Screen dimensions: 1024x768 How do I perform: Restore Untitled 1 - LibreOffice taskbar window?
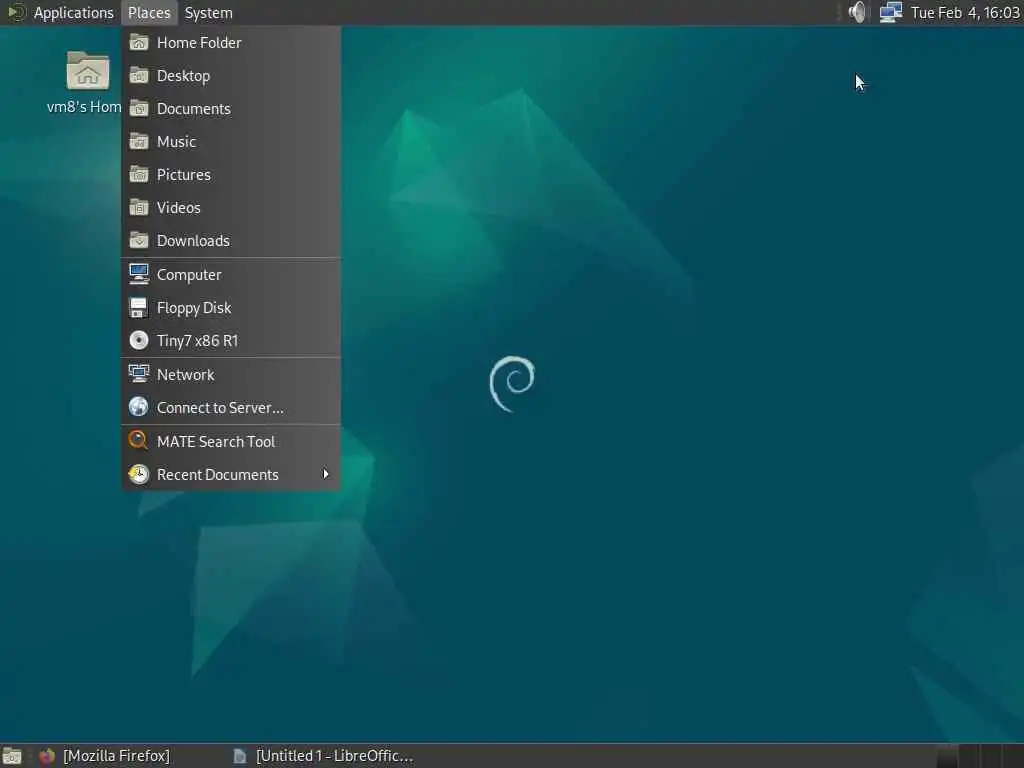click(x=325, y=756)
